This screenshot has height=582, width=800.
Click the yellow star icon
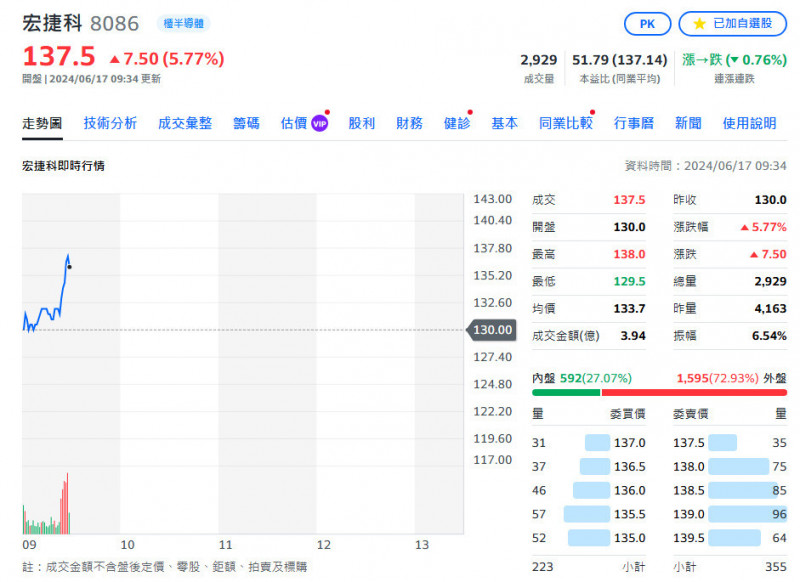699,24
